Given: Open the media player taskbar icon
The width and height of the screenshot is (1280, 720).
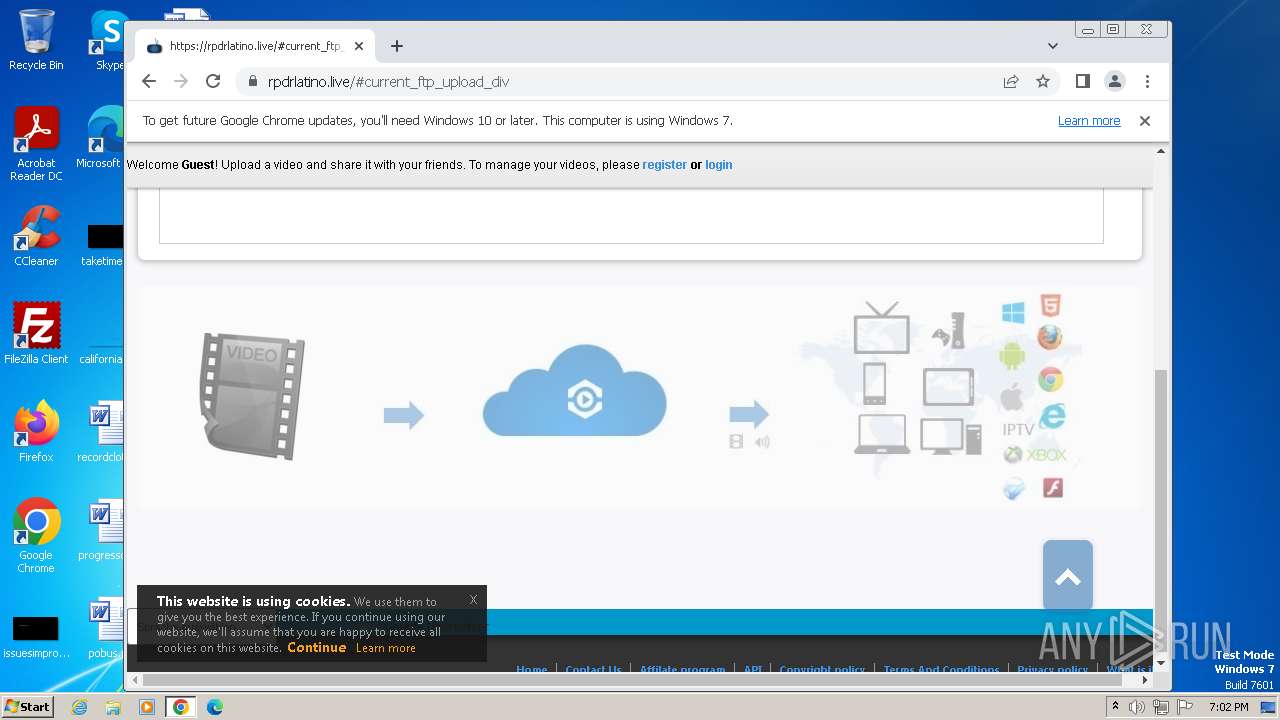Looking at the screenshot, I should [x=147, y=707].
